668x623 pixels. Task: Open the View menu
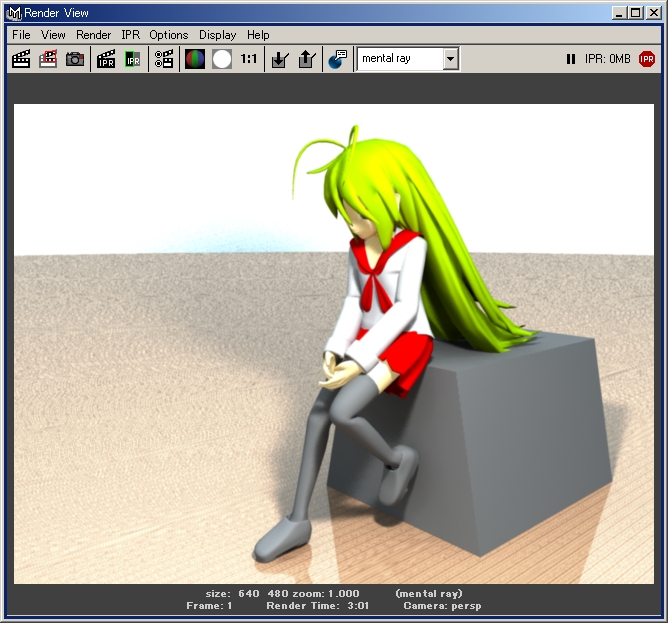53,35
